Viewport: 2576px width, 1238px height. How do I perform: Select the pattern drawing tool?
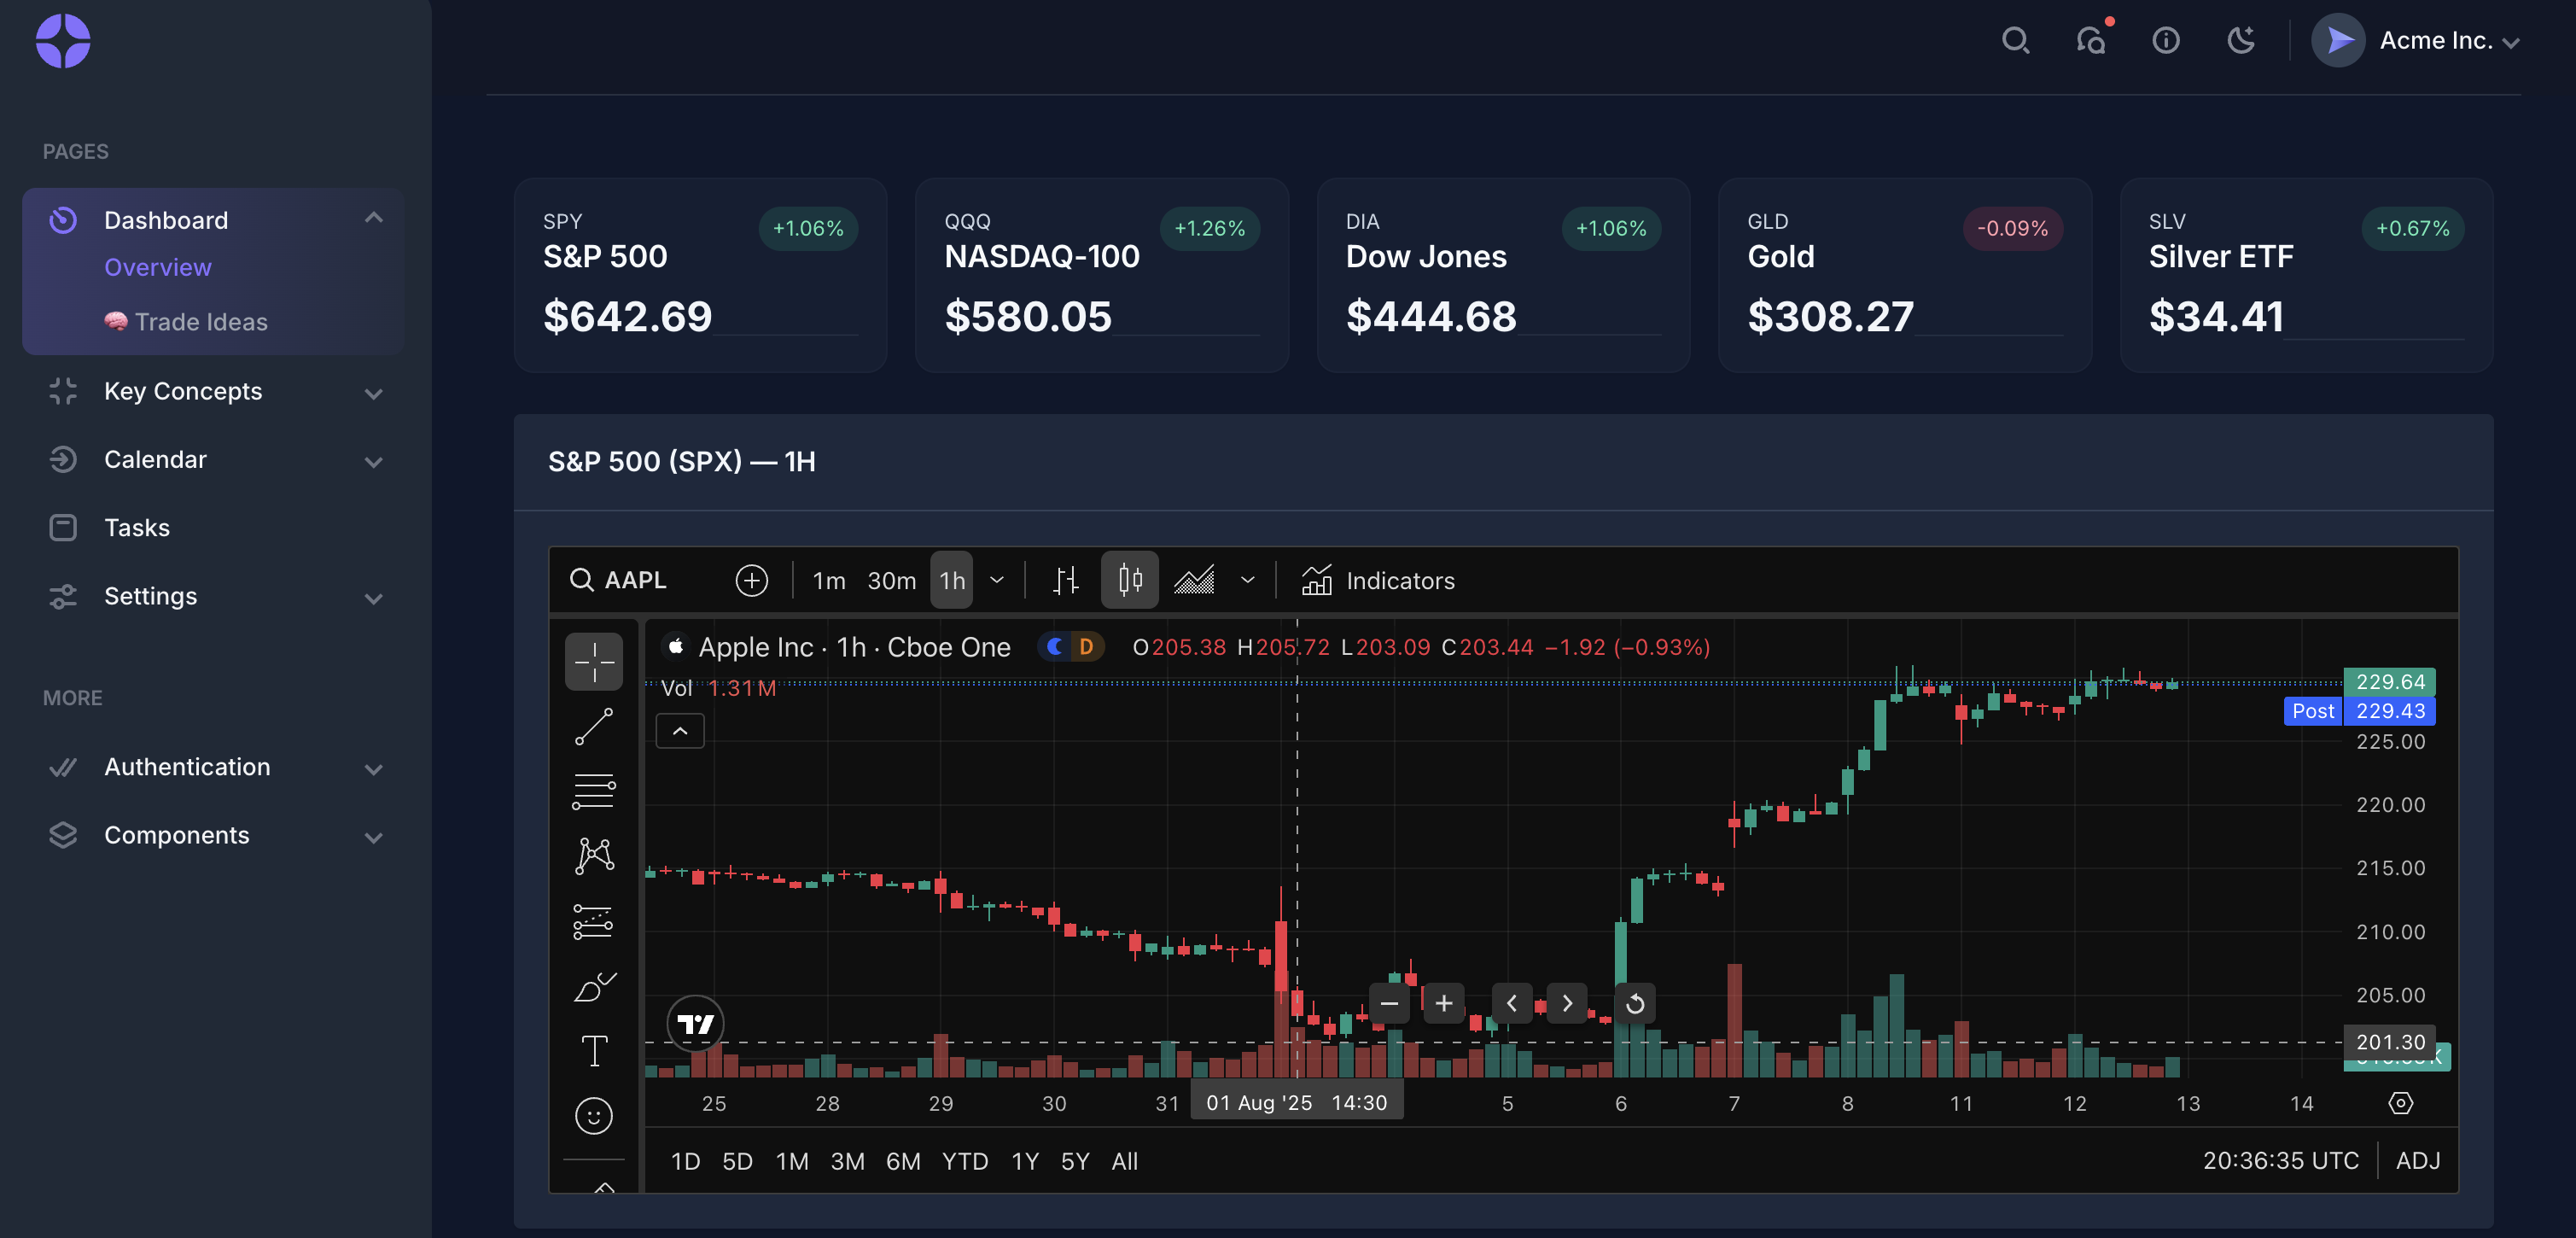[594, 856]
